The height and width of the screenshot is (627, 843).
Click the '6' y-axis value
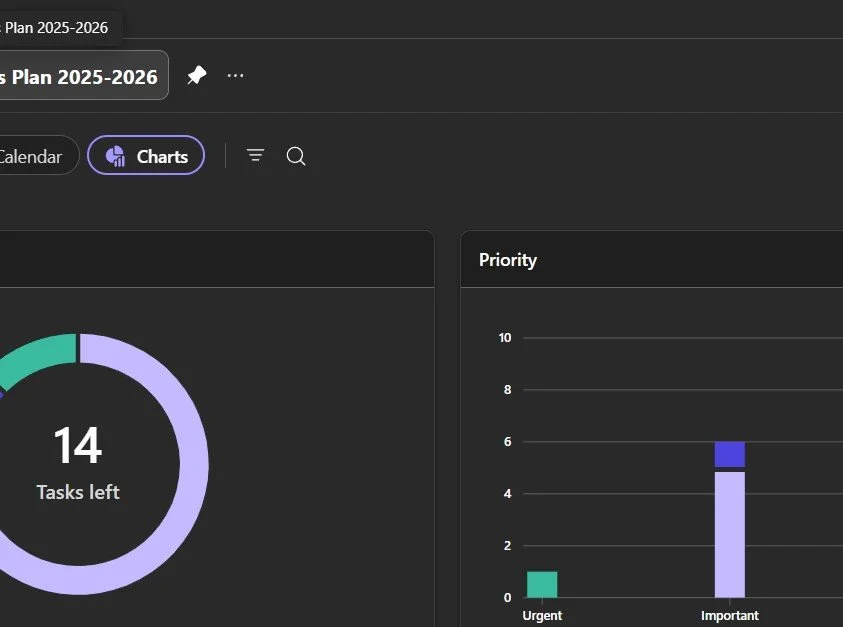tap(508, 441)
